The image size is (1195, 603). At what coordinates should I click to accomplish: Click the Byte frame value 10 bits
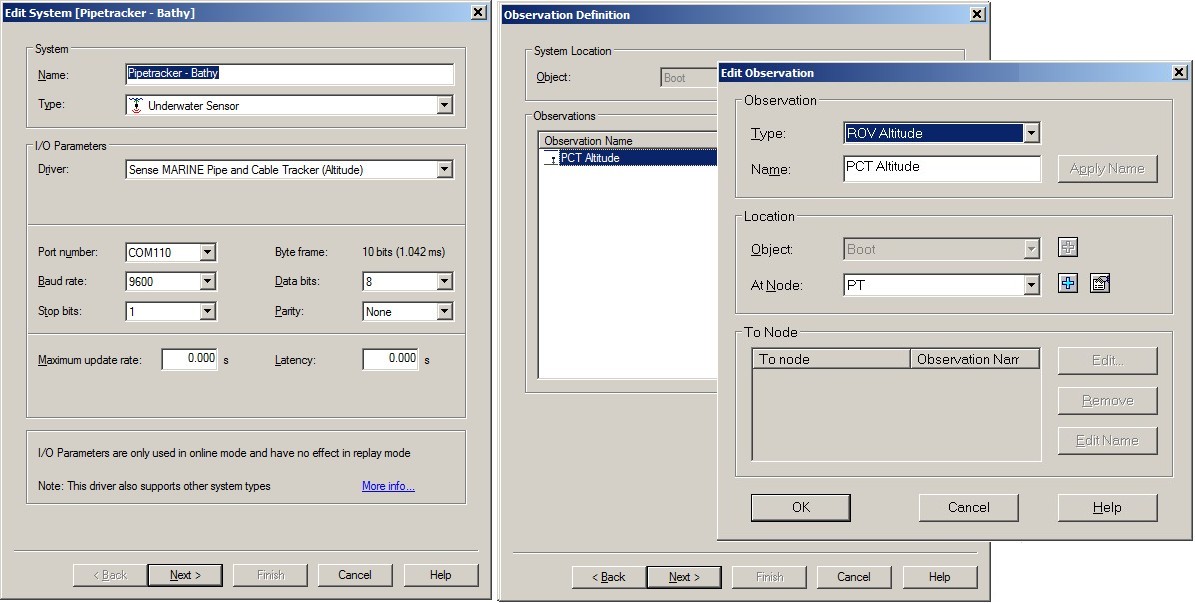[x=404, y=252]
